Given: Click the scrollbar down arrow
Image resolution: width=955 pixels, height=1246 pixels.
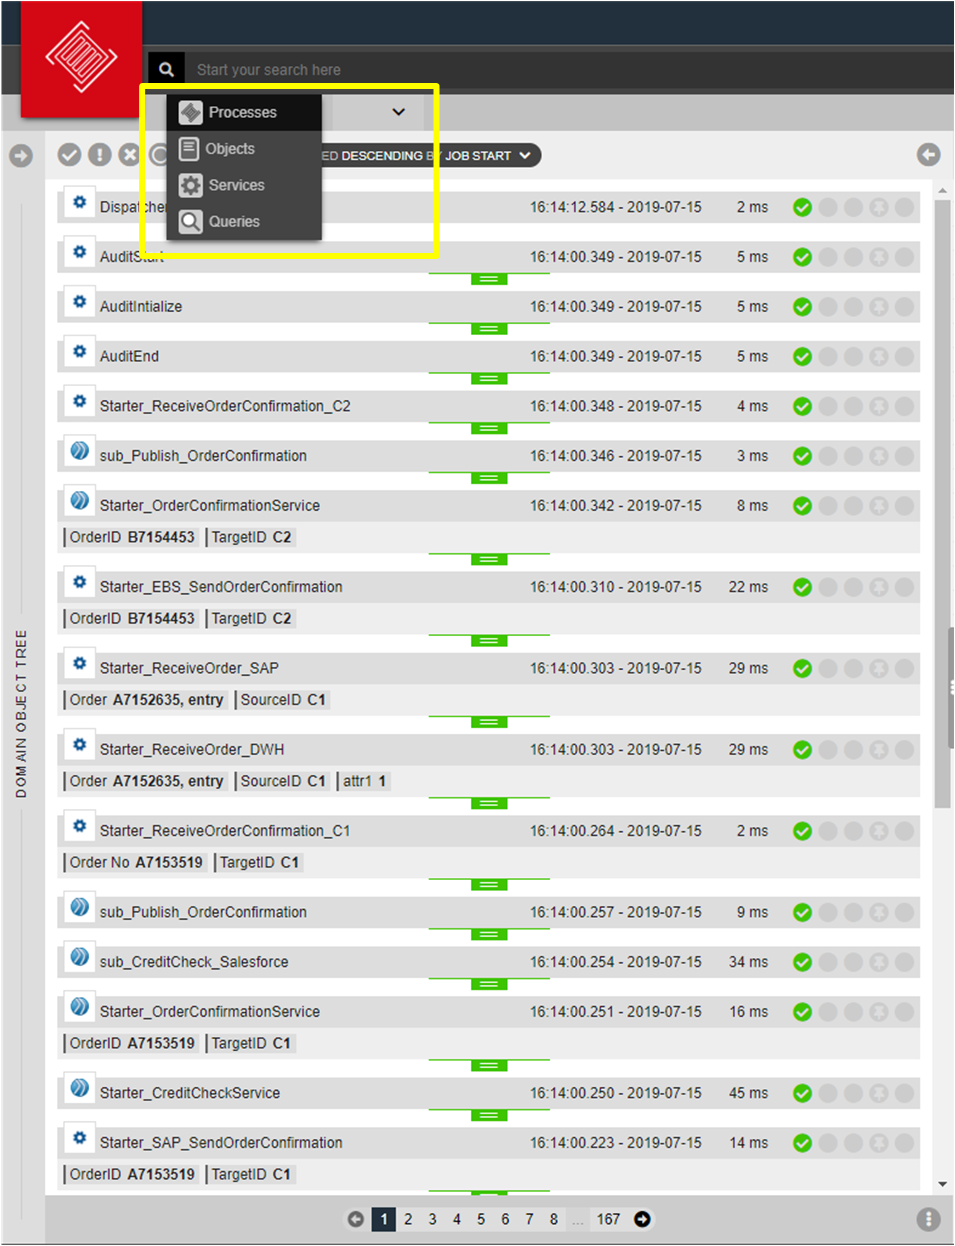Looking at the screenshot, I should tap(942, 1185).
